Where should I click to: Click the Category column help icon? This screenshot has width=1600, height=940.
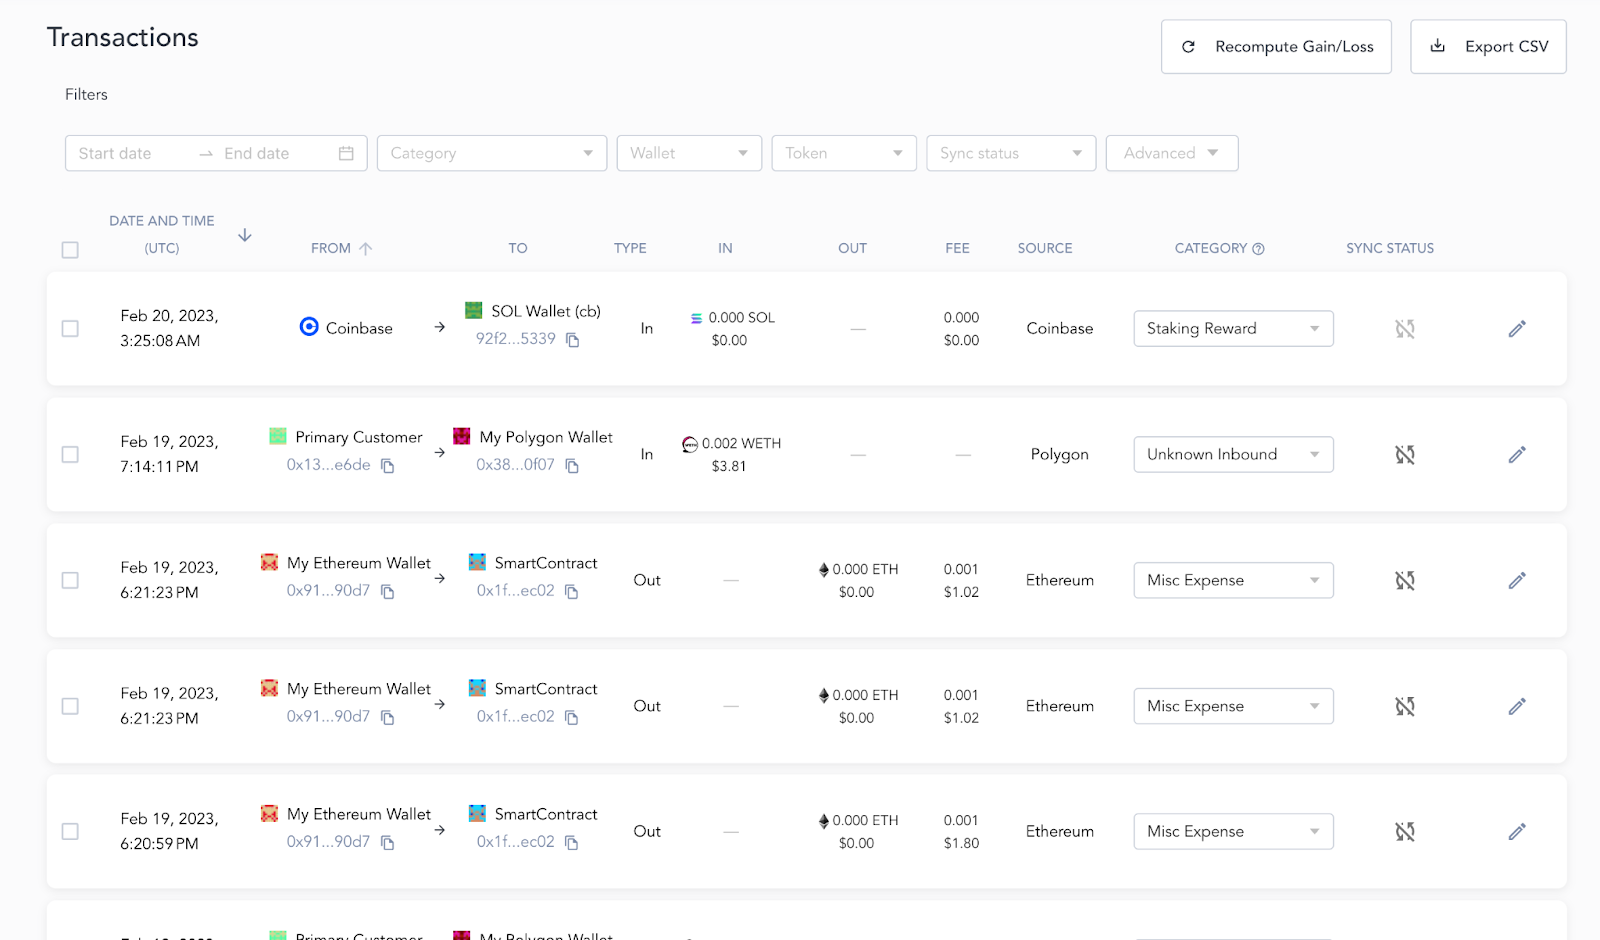[1259, 249]
